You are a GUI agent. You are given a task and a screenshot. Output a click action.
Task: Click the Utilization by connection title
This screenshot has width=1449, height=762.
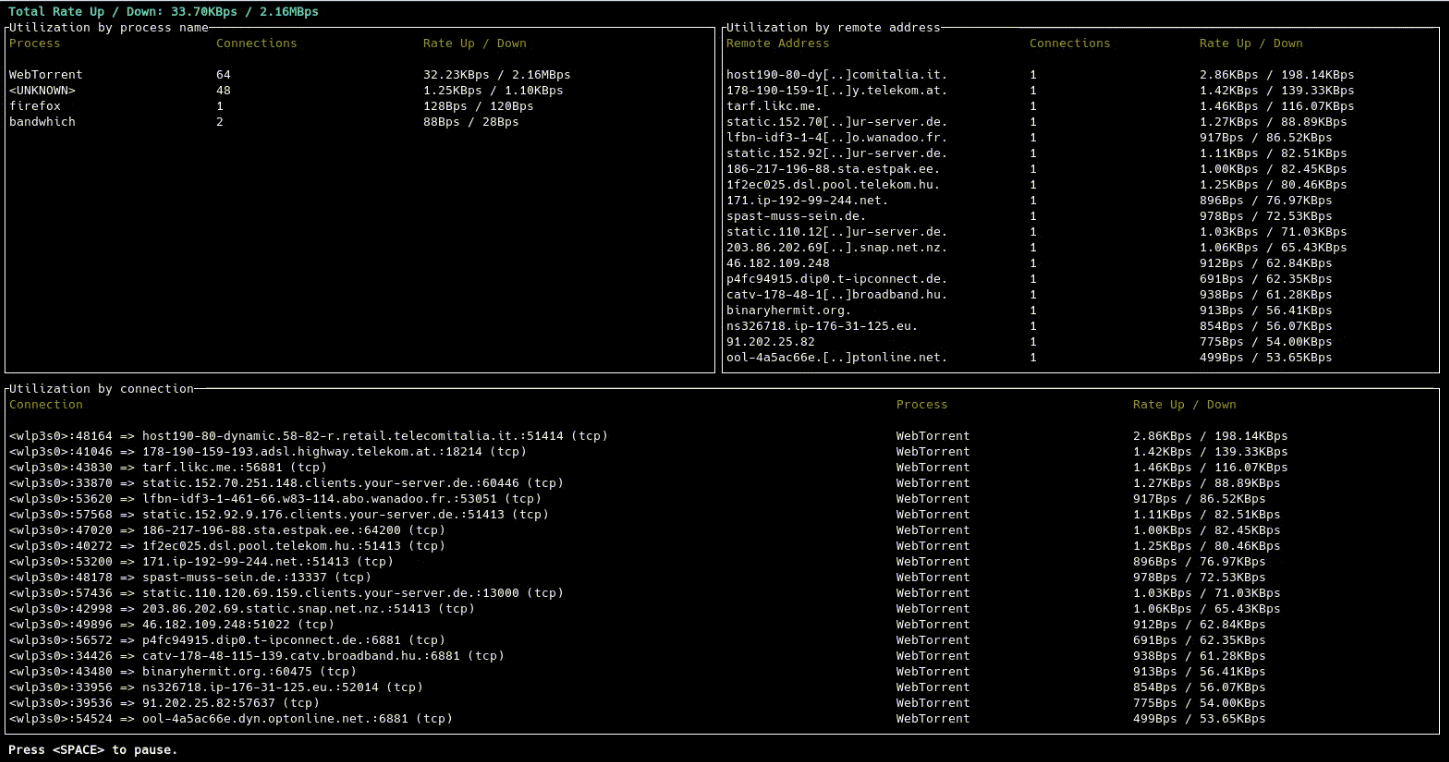[101, 389]
